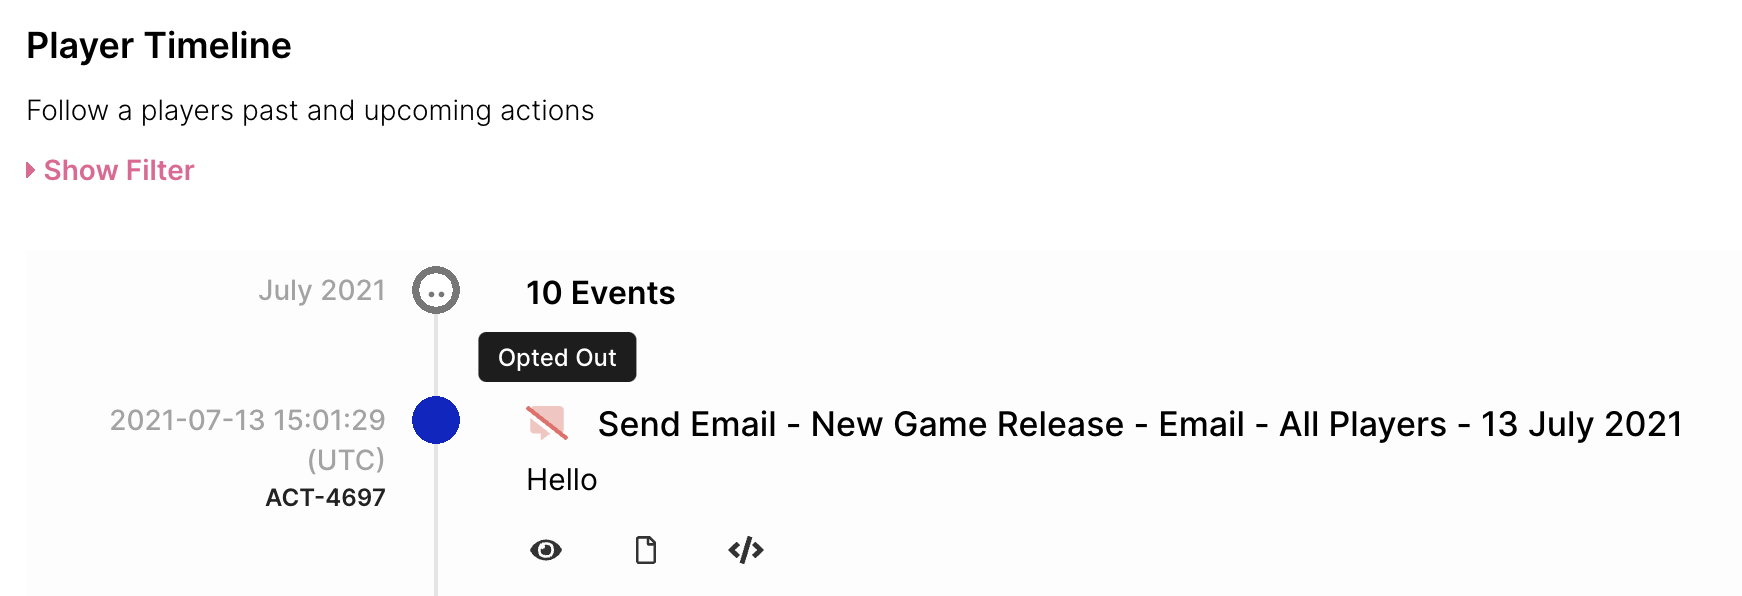The height and width of the screenshot is (596, 1742).
Task: Expand the Show Filter section
Action: [110, 171]
